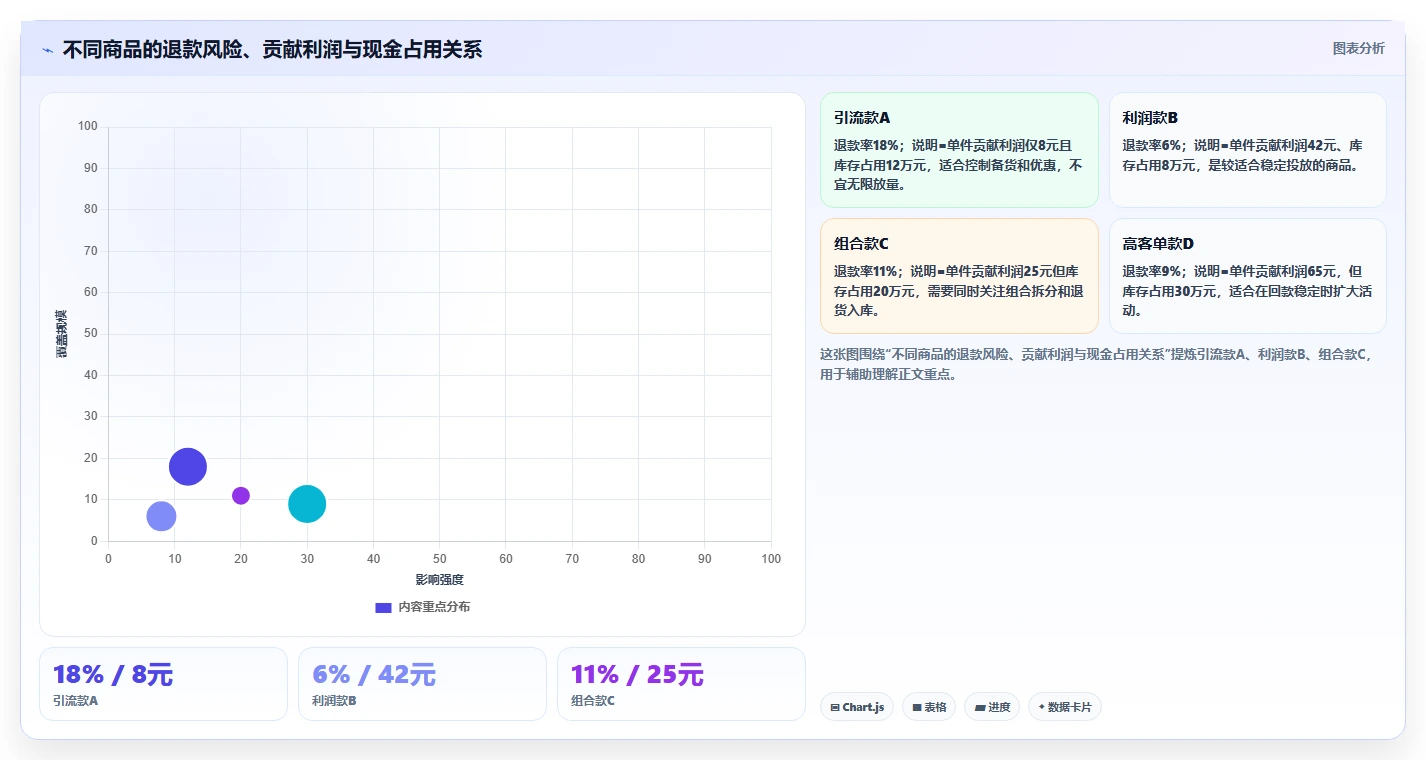
Task: Click the 6% / 42元 stat card
Action: (x=422, y=684)
